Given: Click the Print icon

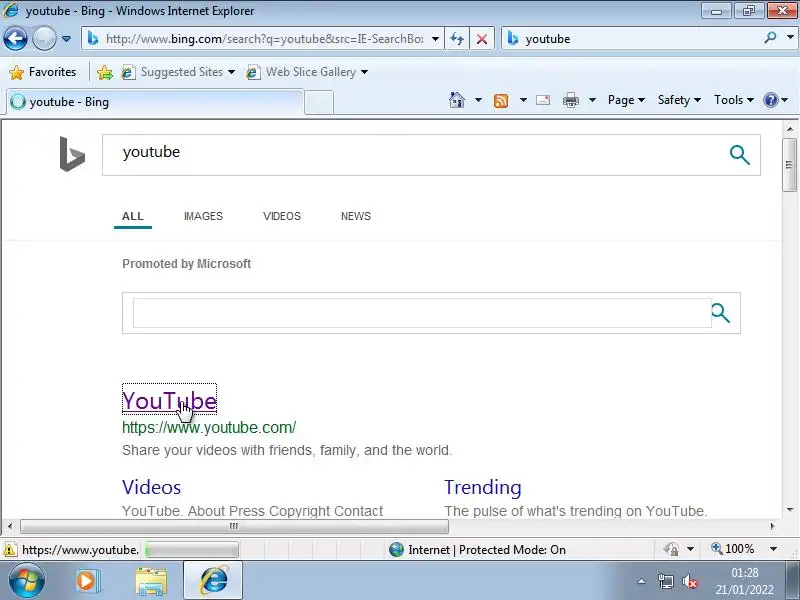Looking at the screenshot, I should tap(570, 100).
